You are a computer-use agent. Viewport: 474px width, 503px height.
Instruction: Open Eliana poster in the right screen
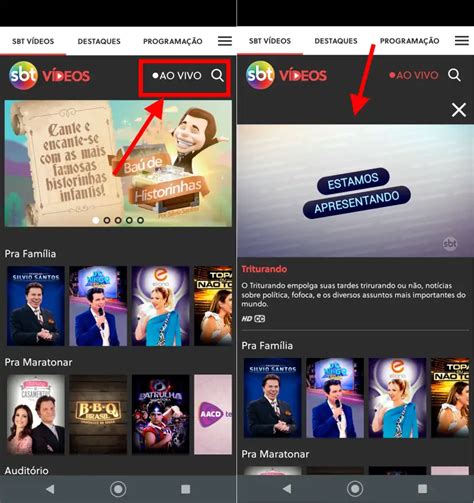pyautogui.click(x=397, y=398)
